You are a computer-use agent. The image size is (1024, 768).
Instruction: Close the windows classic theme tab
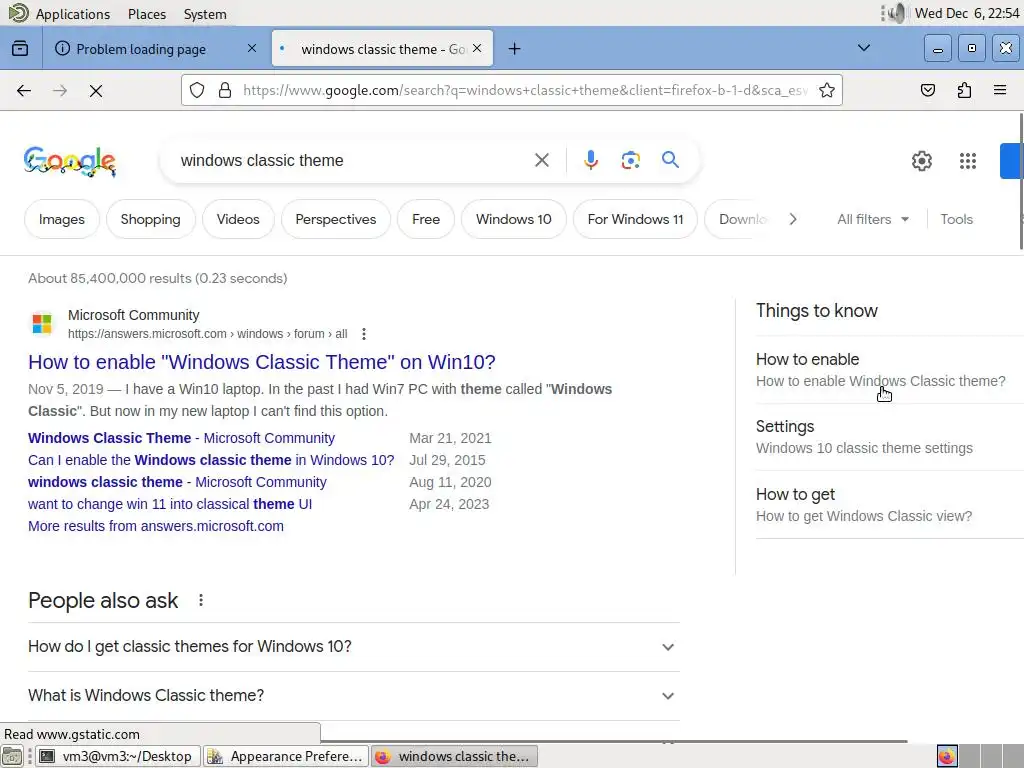477,48
